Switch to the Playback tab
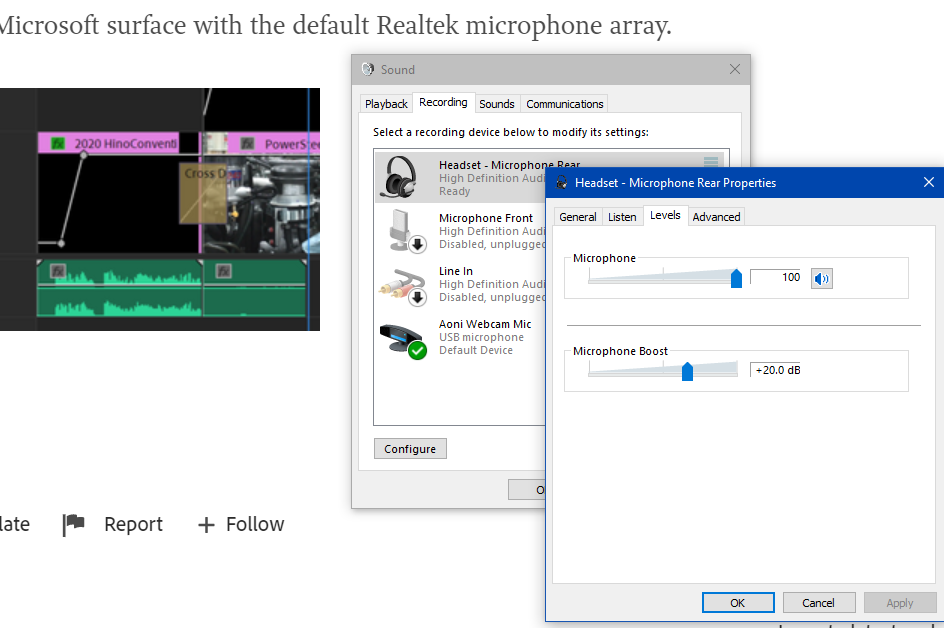Screen dimensions: 944x628 [386, 102]
